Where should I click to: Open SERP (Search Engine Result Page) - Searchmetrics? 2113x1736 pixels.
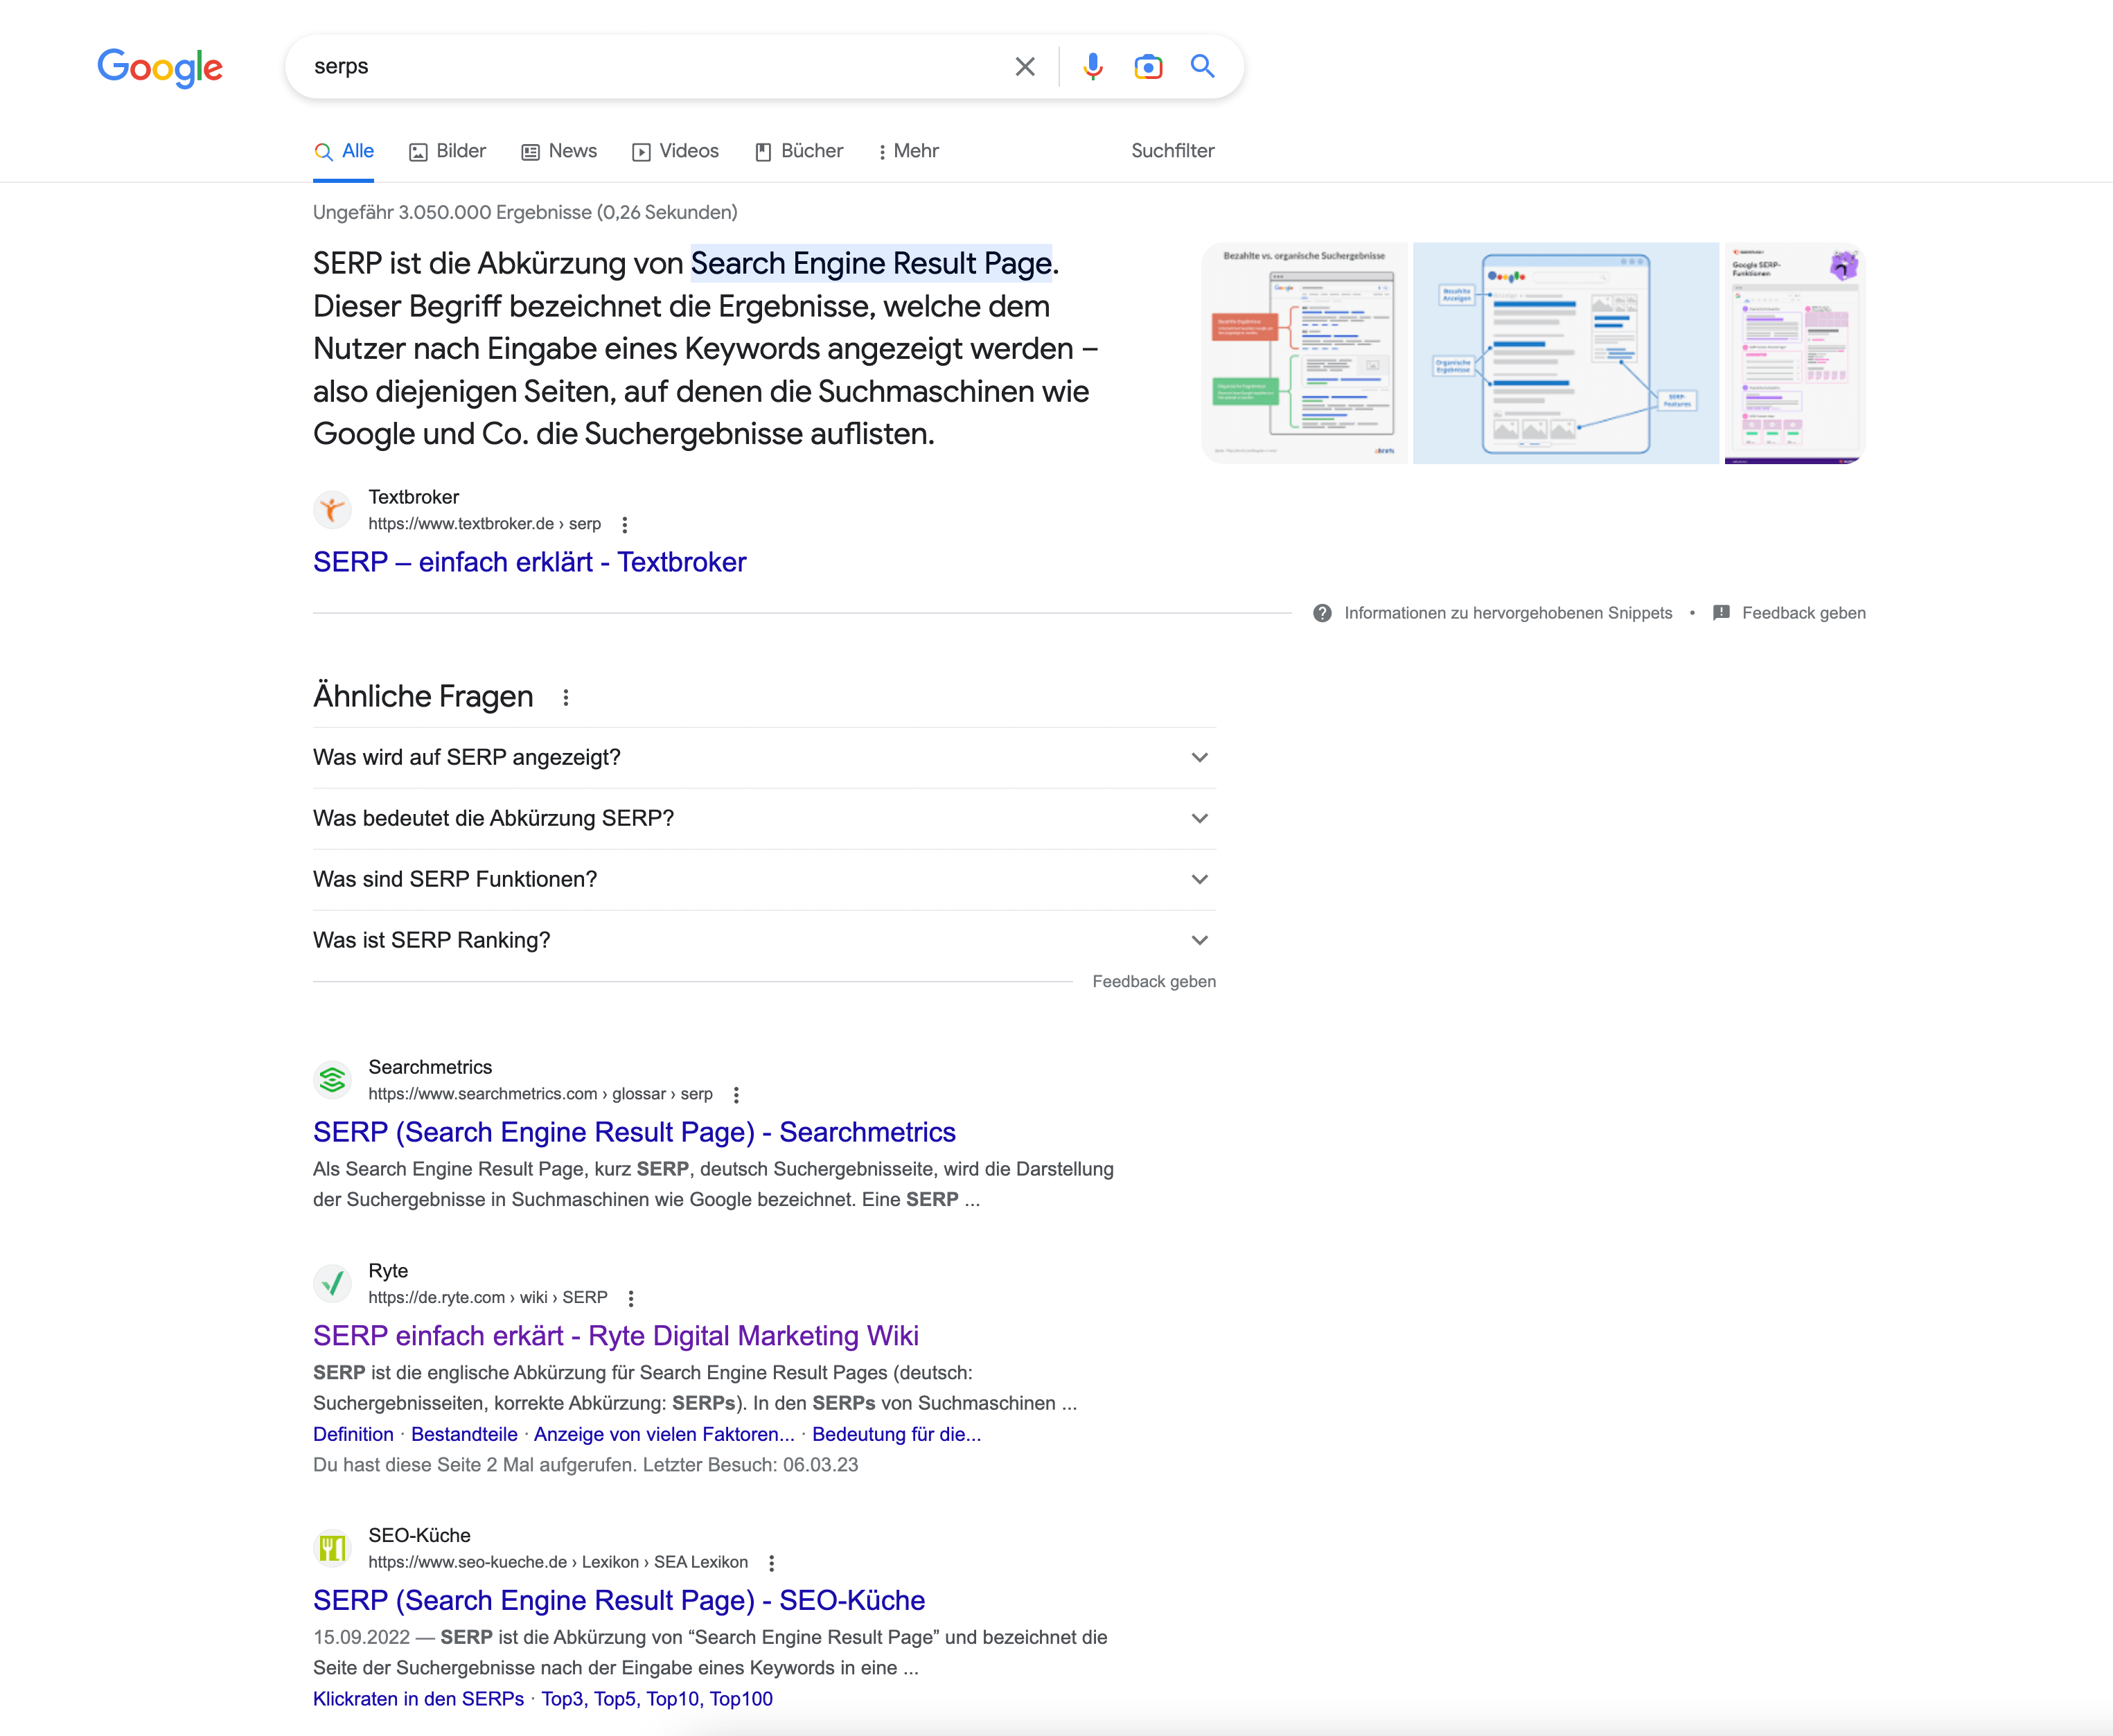click(x=634, y=1132)
